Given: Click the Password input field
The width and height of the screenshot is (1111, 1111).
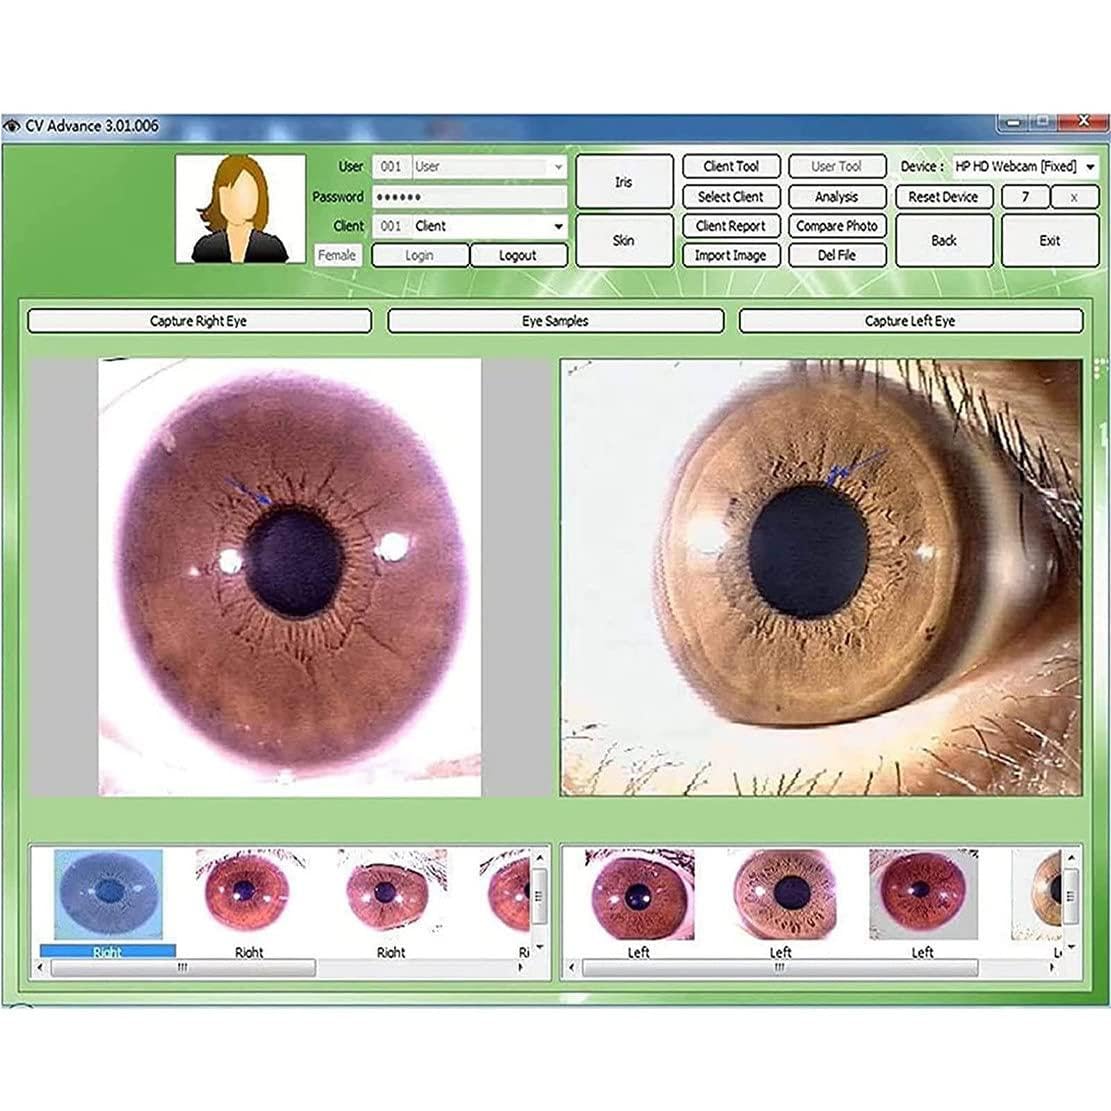Looking at the screenshot, I should [x=470, y=197].
